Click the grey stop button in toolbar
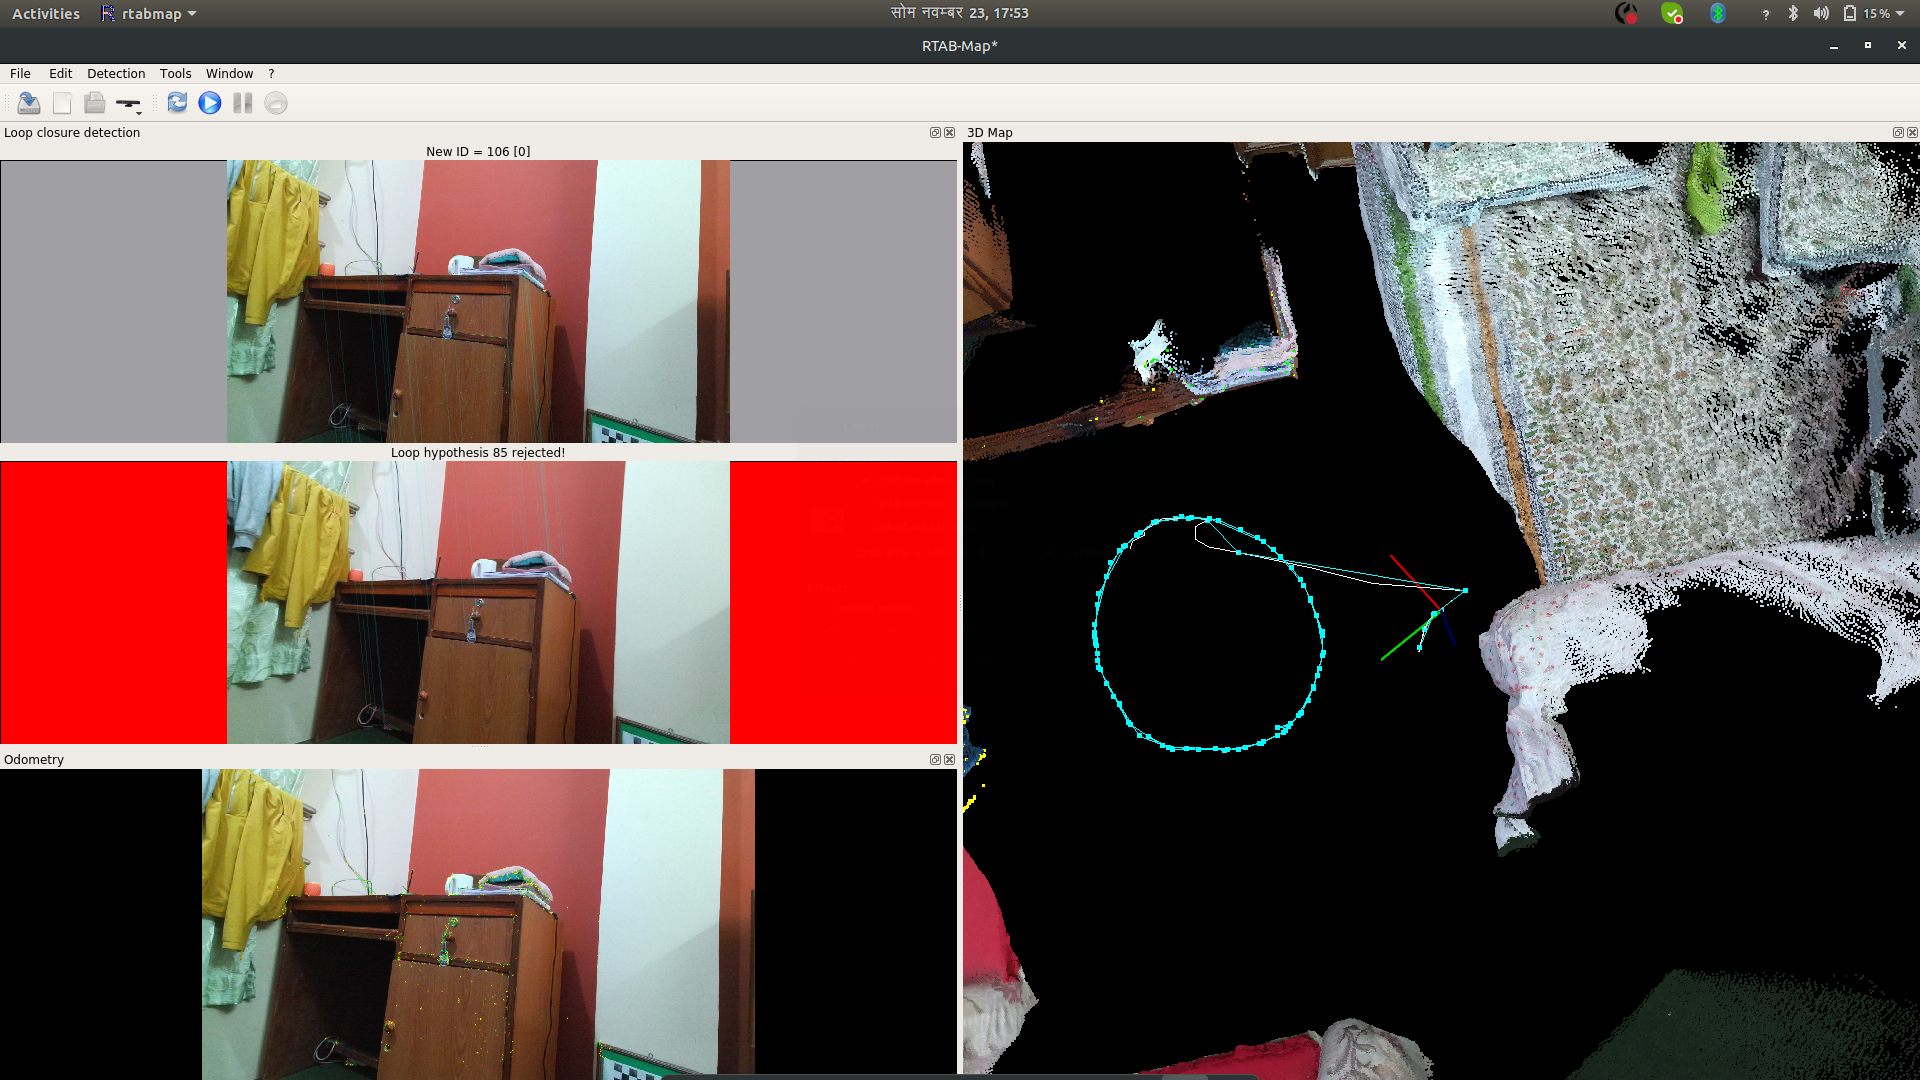 [276, 103]
